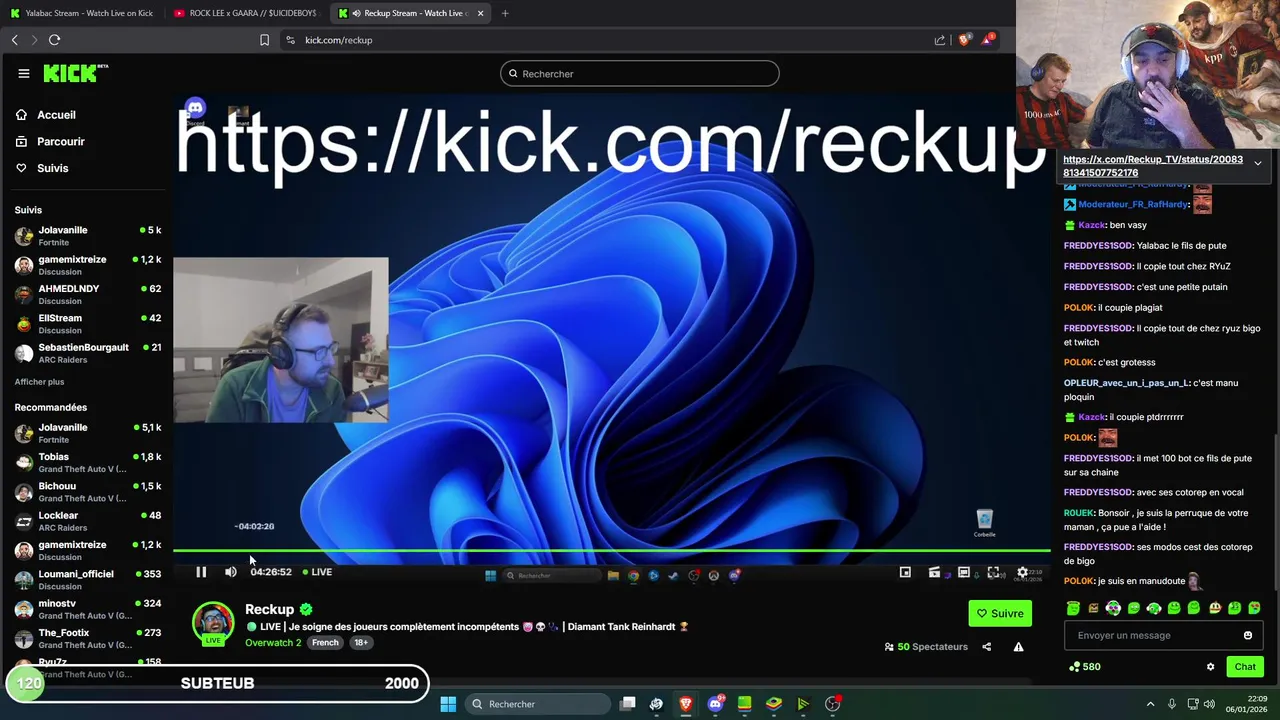Screen dimensions: 1280x720
Task: Show hidden system tray icons
Action: (x=1150, y=704)
